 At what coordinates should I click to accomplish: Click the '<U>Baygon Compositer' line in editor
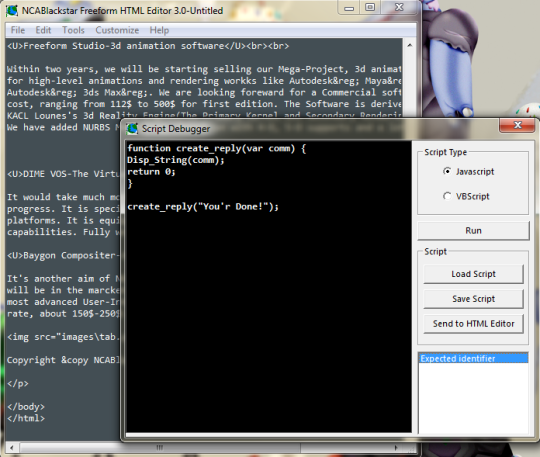[x=63, y=256]
